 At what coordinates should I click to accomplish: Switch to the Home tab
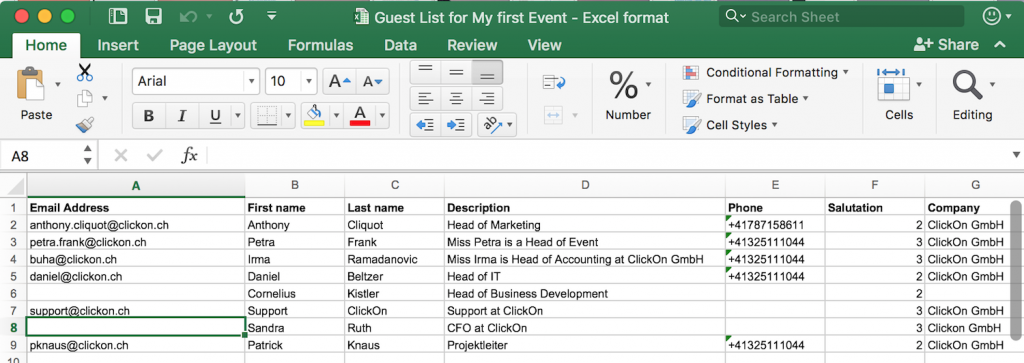tap(46, 45)
